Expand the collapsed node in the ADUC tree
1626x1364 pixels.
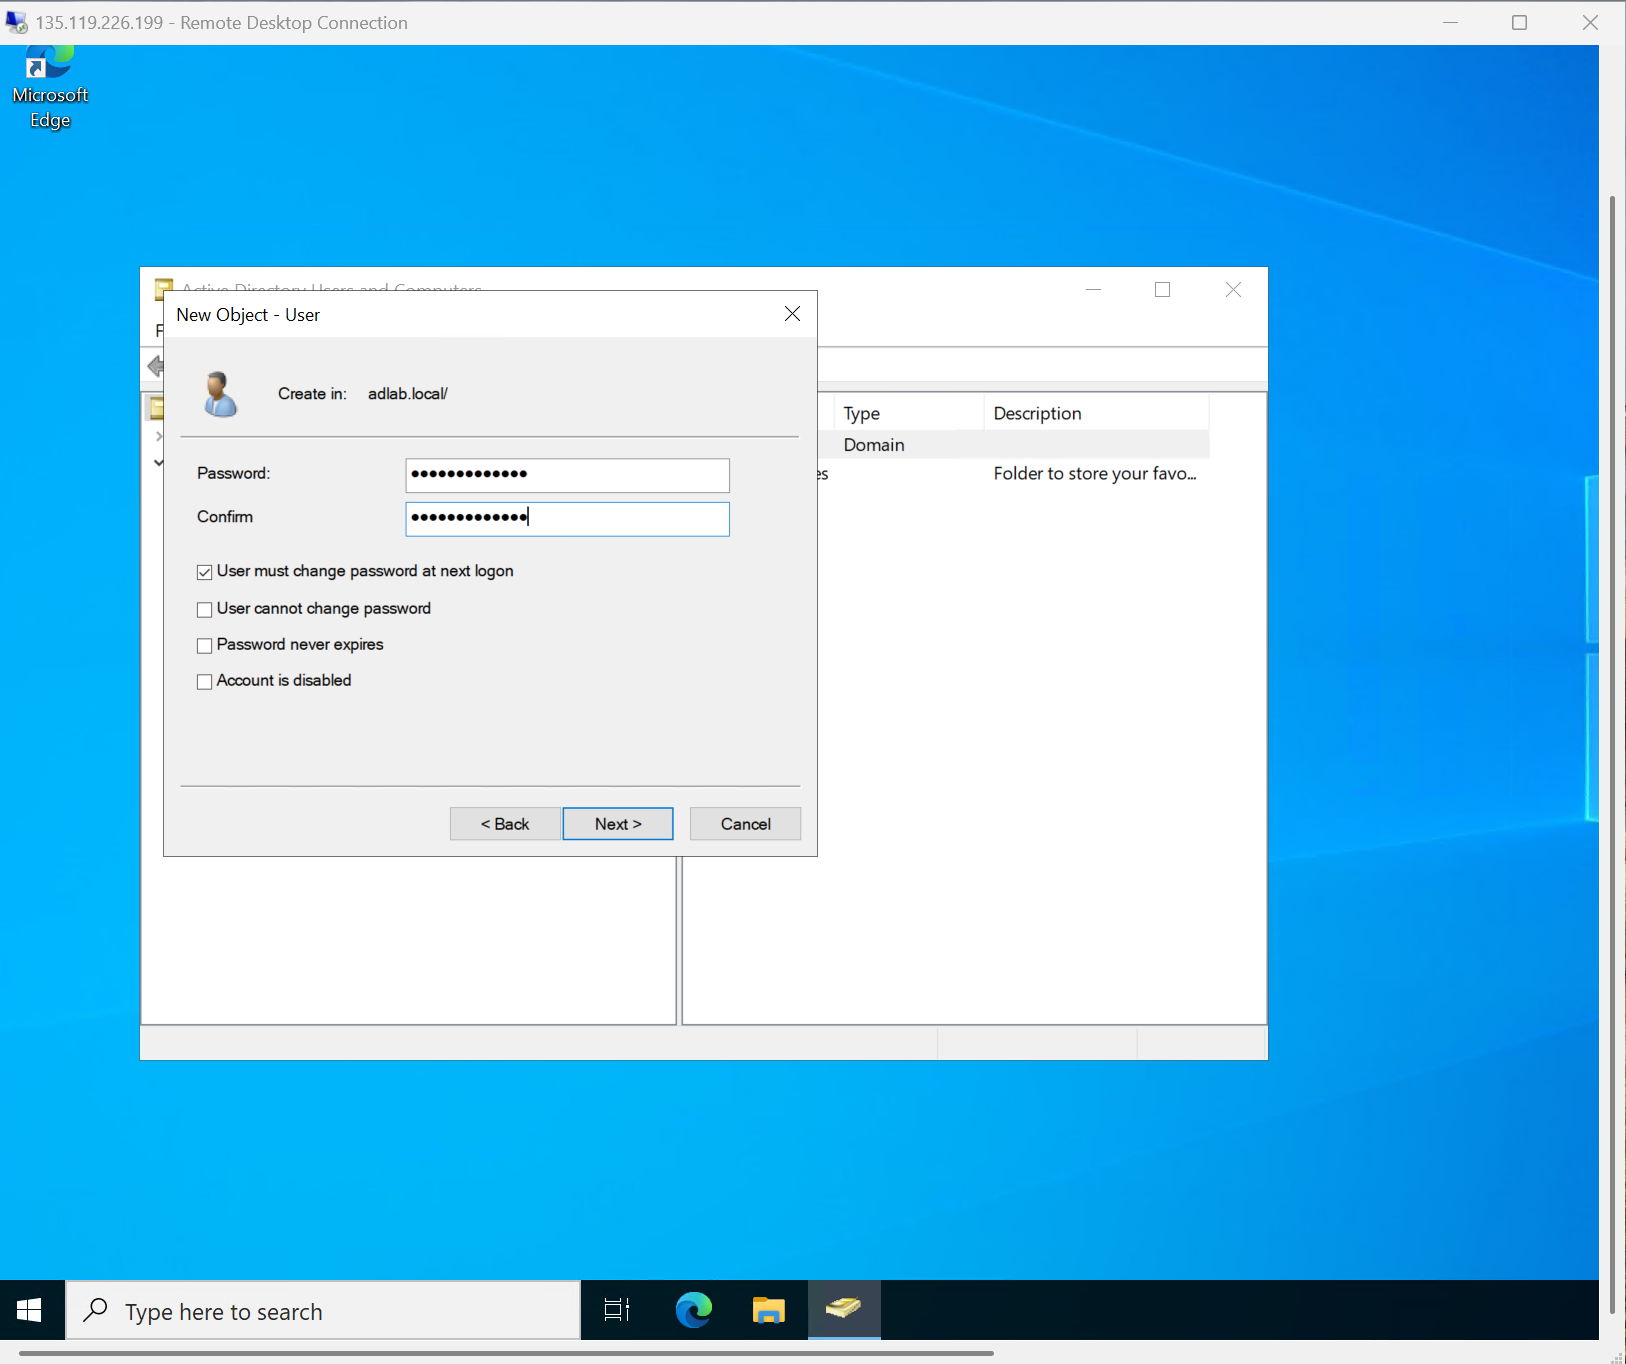159,435
